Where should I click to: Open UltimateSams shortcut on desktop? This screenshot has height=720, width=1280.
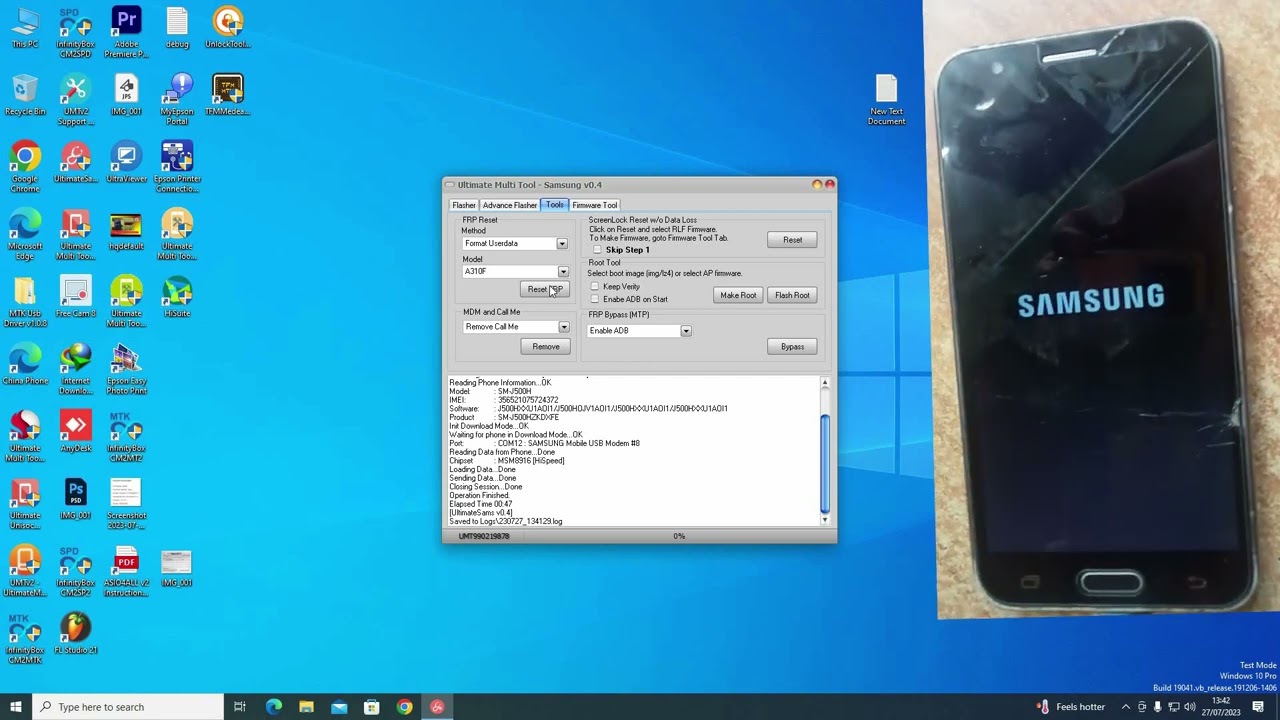point(76,162)
